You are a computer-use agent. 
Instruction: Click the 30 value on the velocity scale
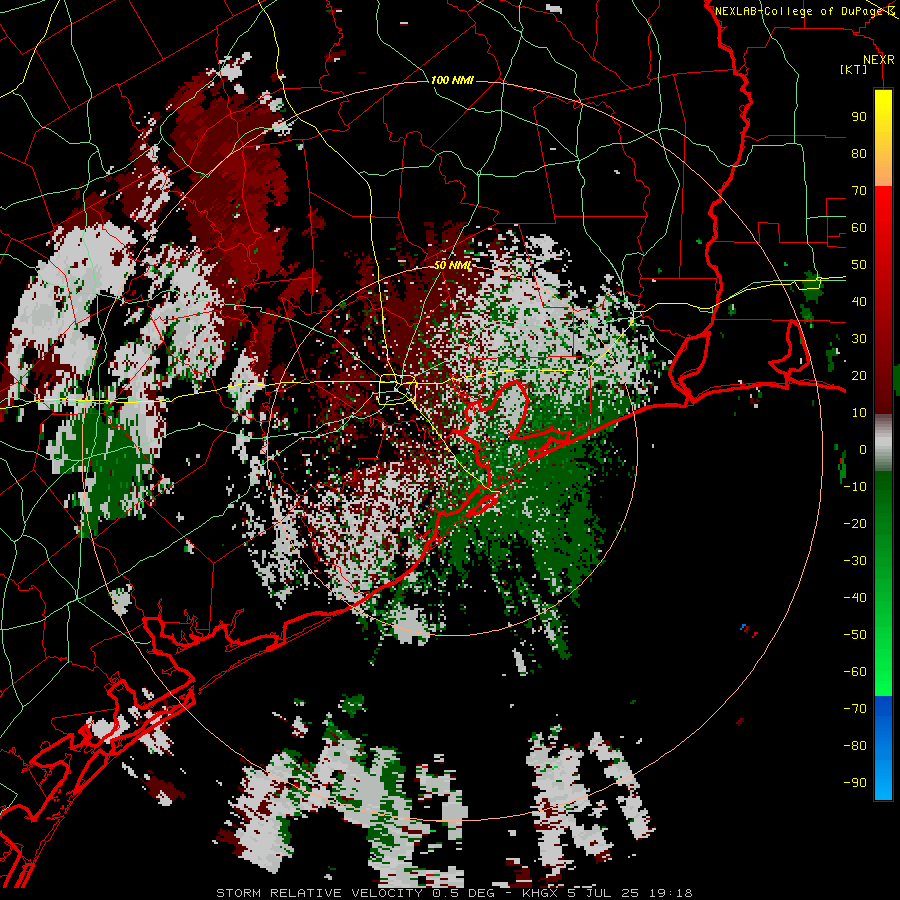859,339
